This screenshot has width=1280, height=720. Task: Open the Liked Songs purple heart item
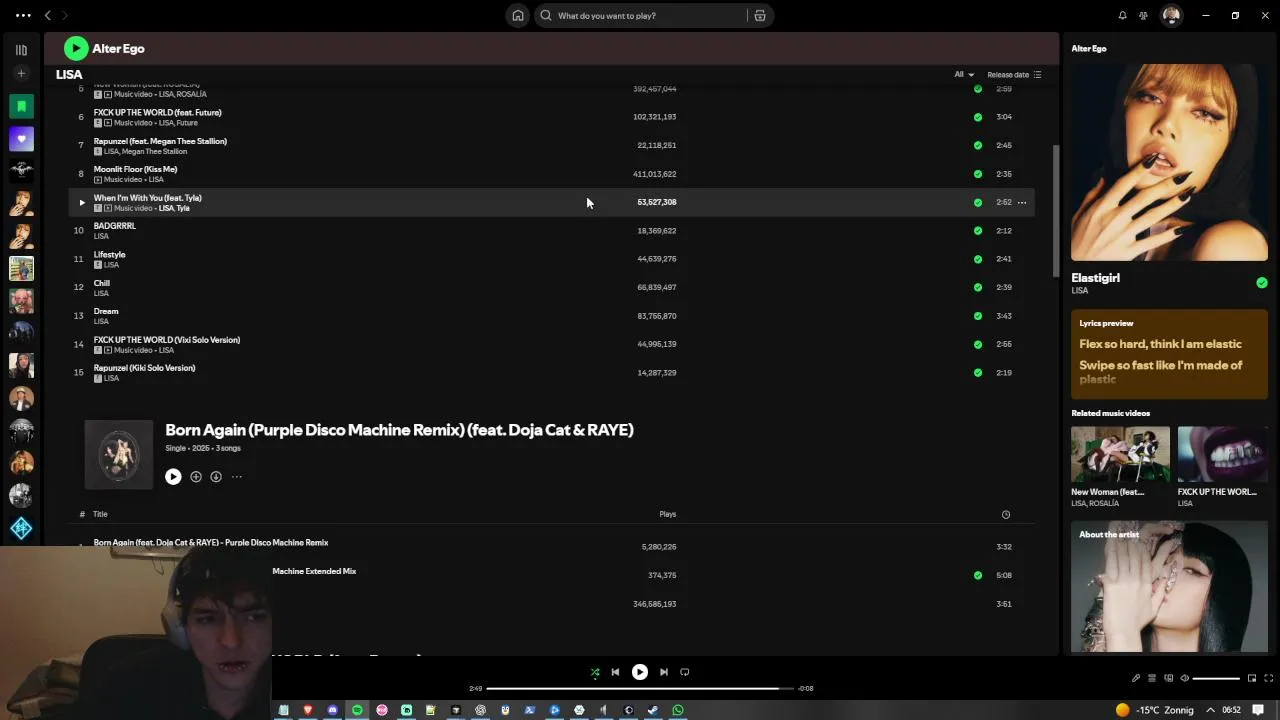click(21, 139)
